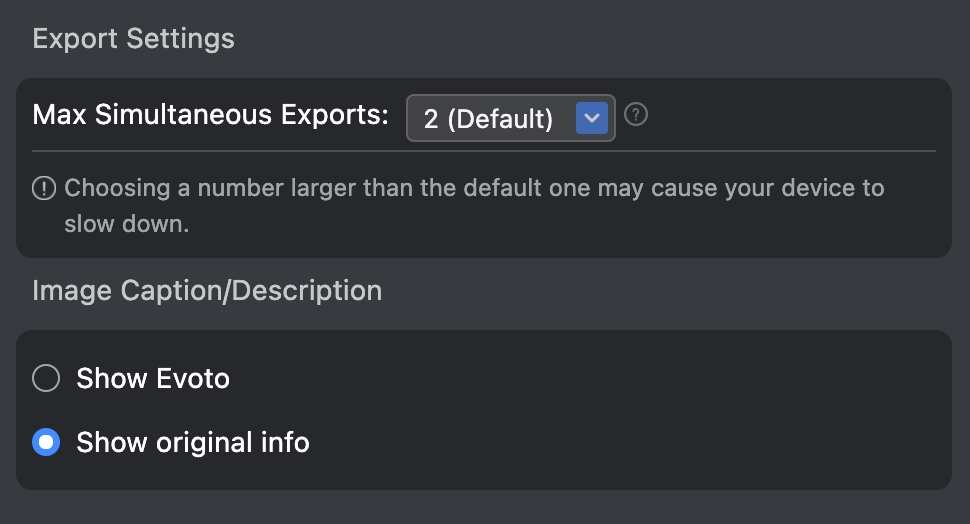Select the Show original info radio button

(x=46, y=442)
